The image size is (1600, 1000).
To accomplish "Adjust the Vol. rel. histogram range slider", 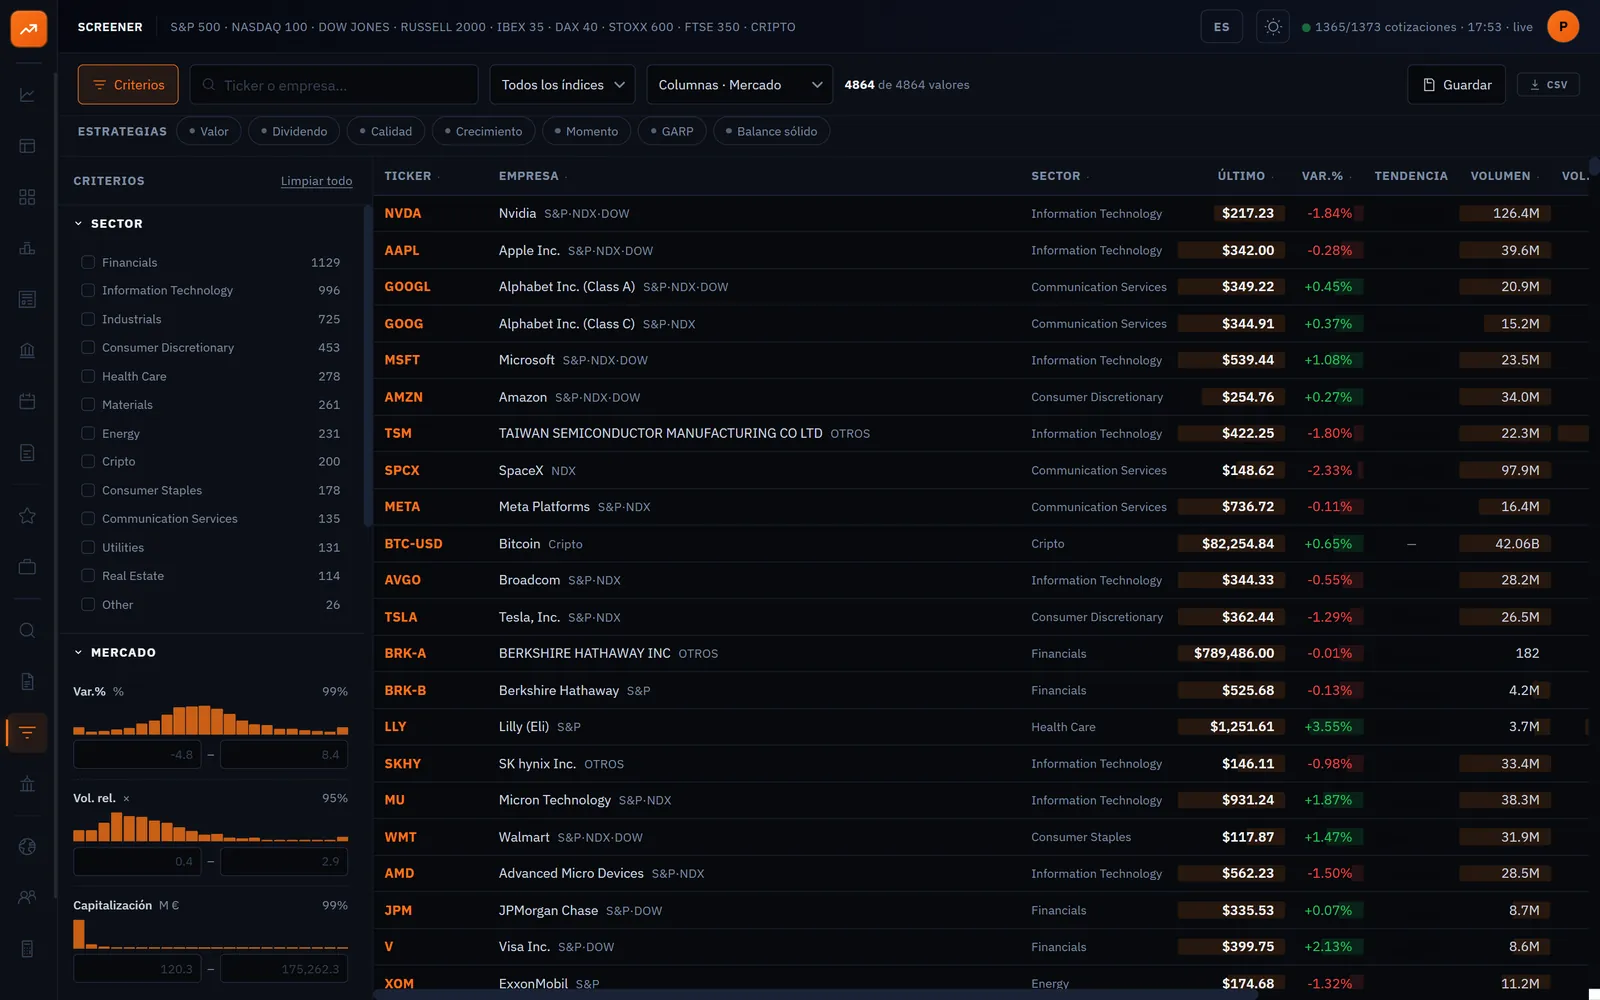I will 210,826.
